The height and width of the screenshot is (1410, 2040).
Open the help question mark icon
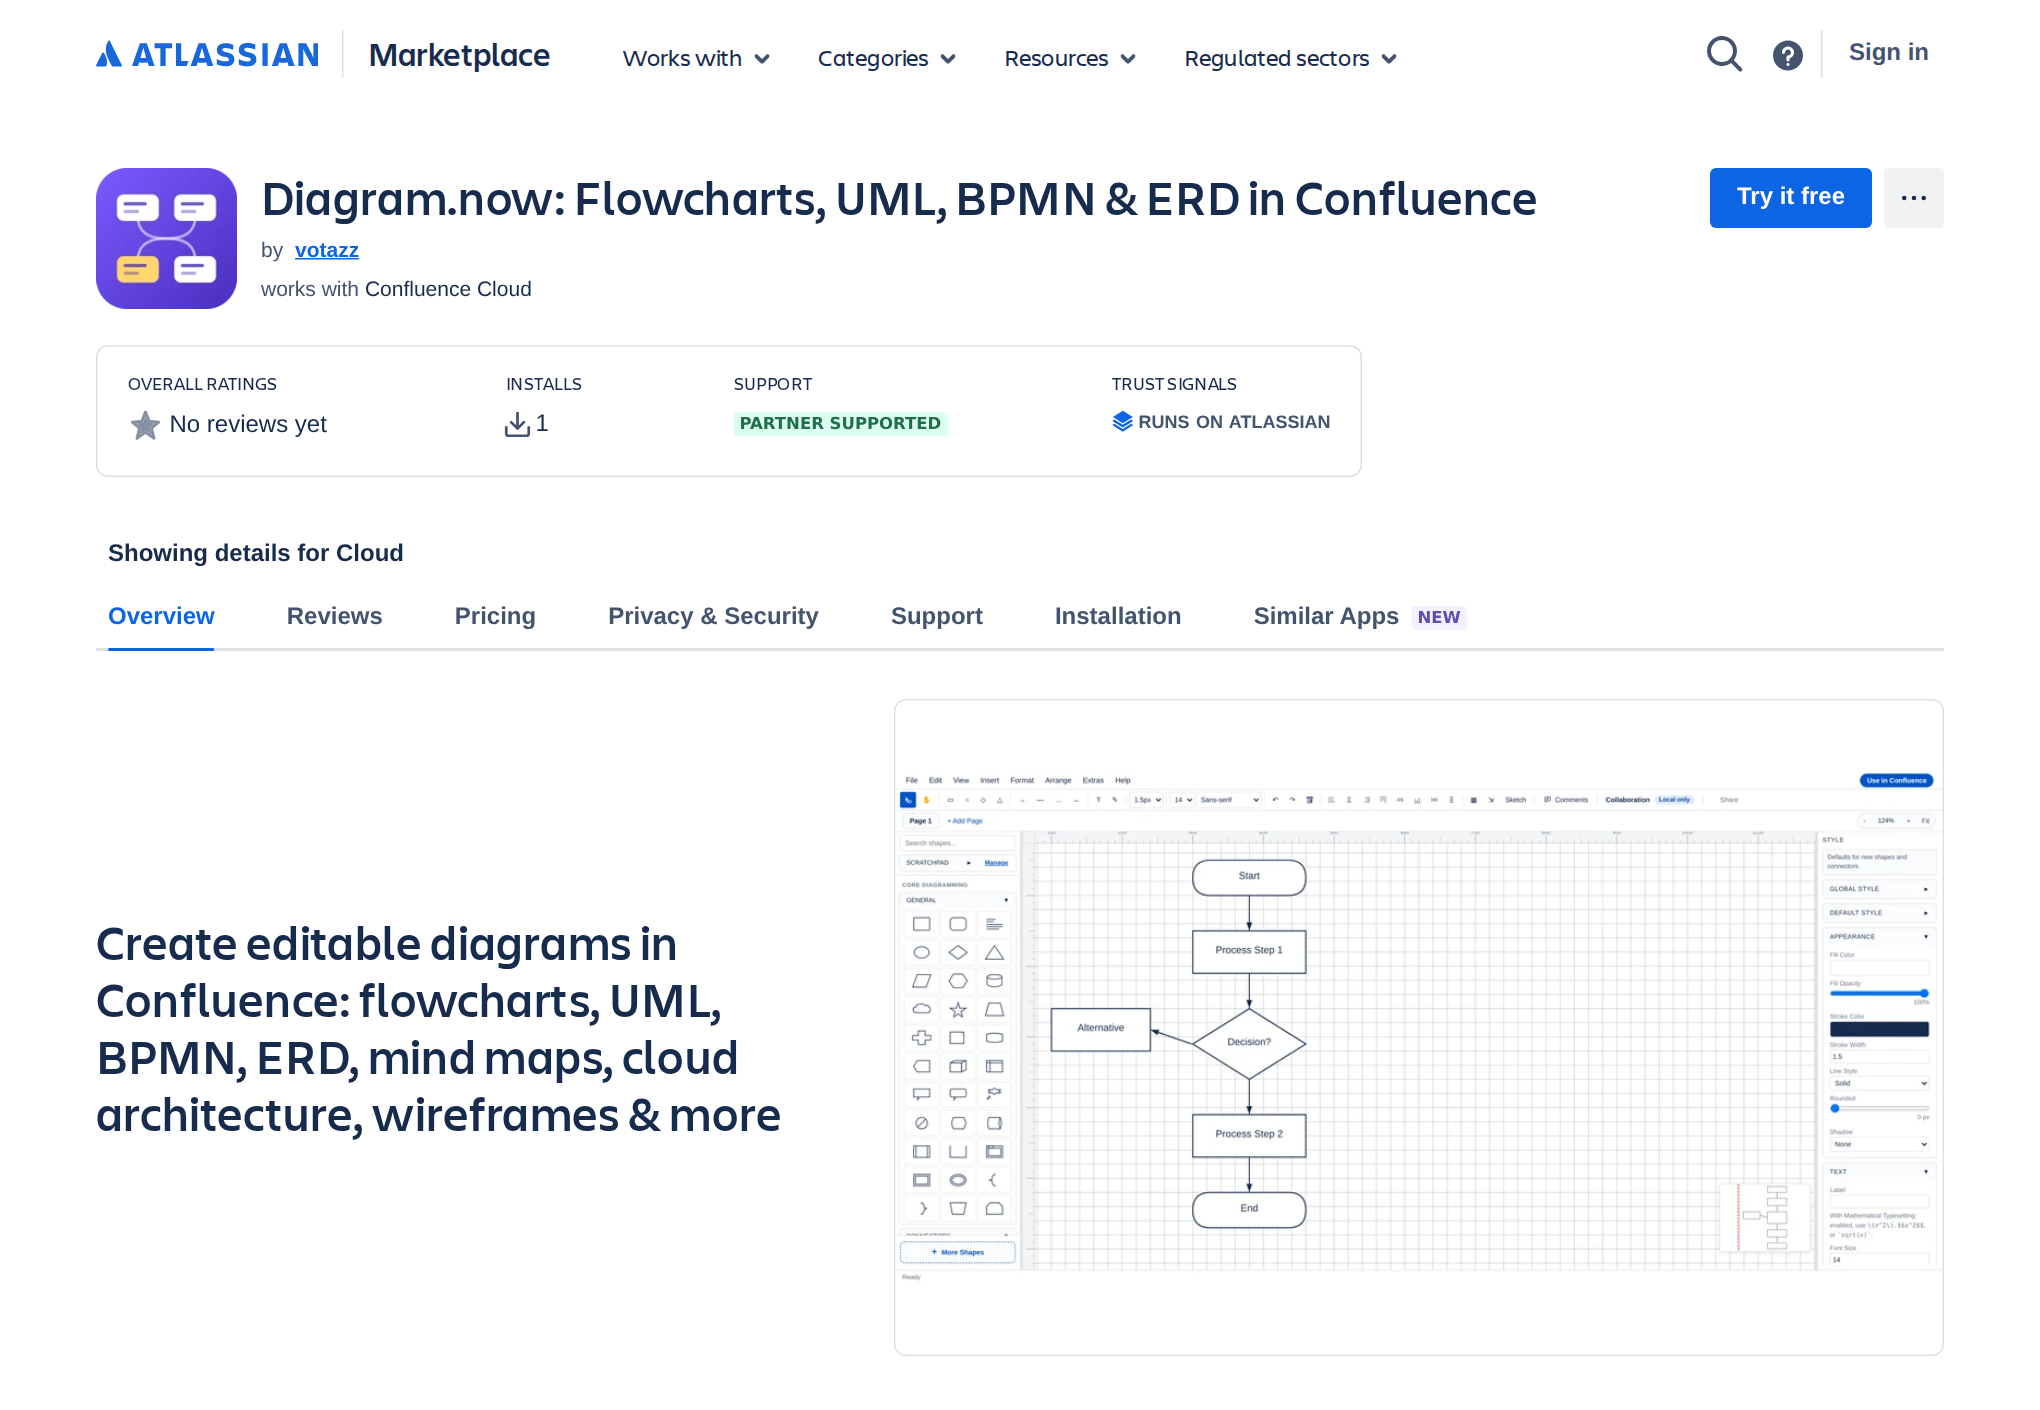tap(1787, 55)
